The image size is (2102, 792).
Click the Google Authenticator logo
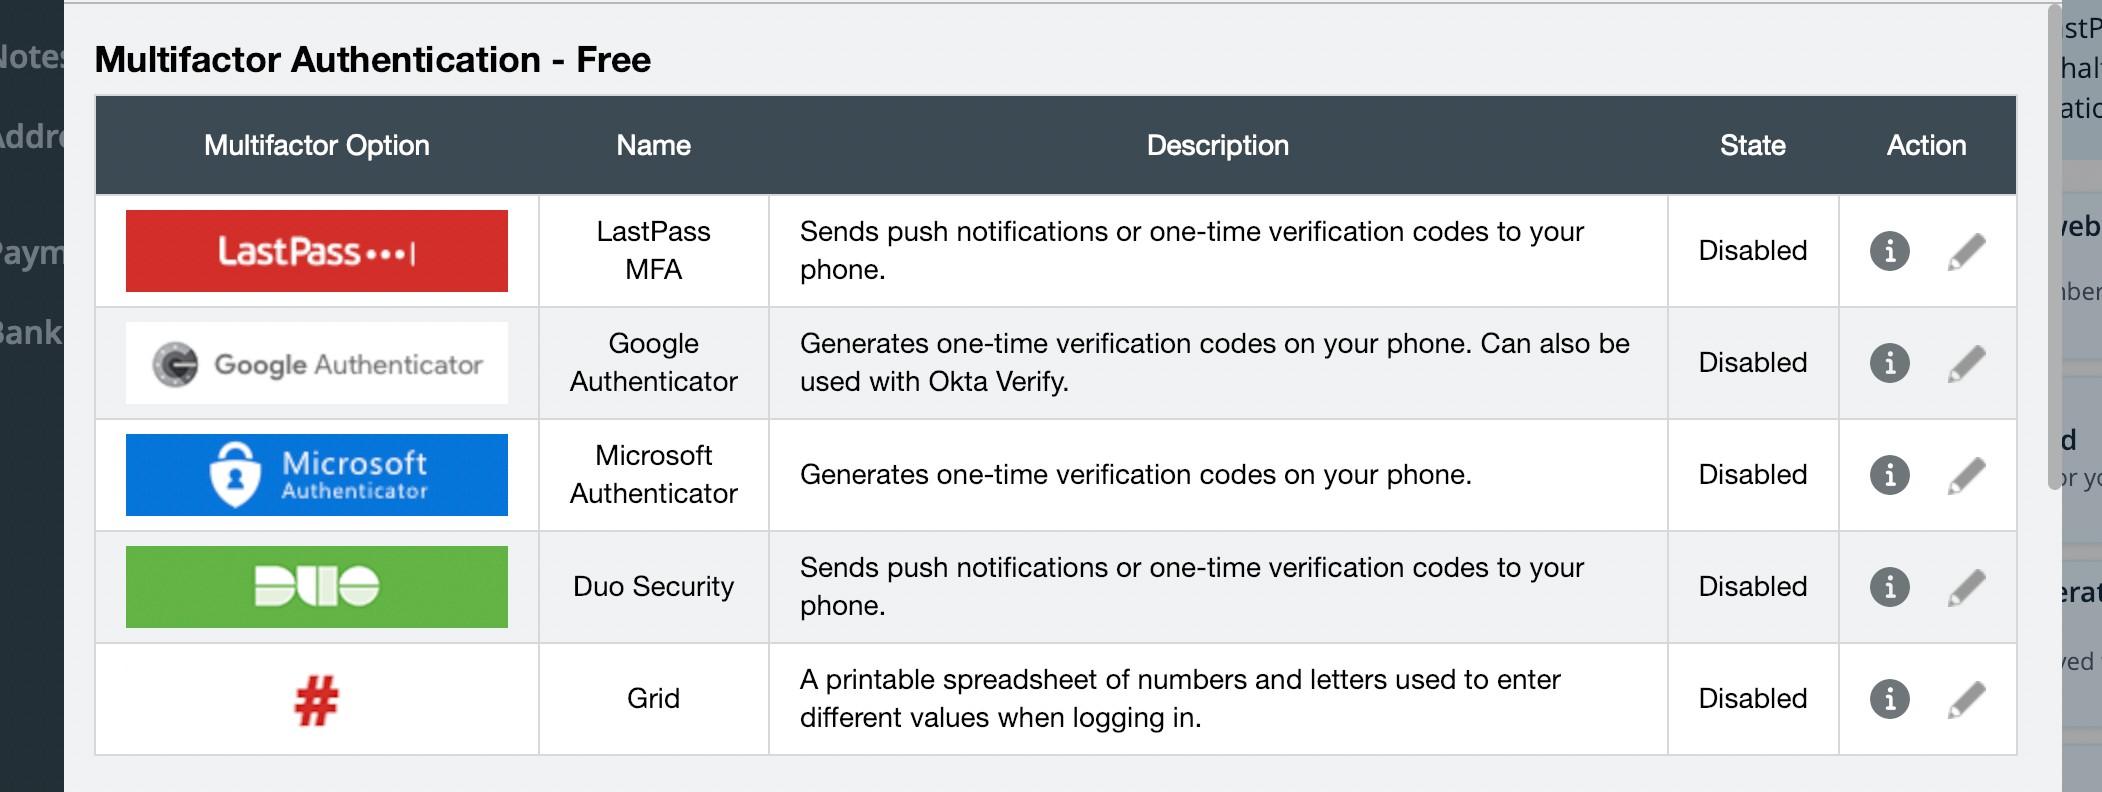(316, 363)
